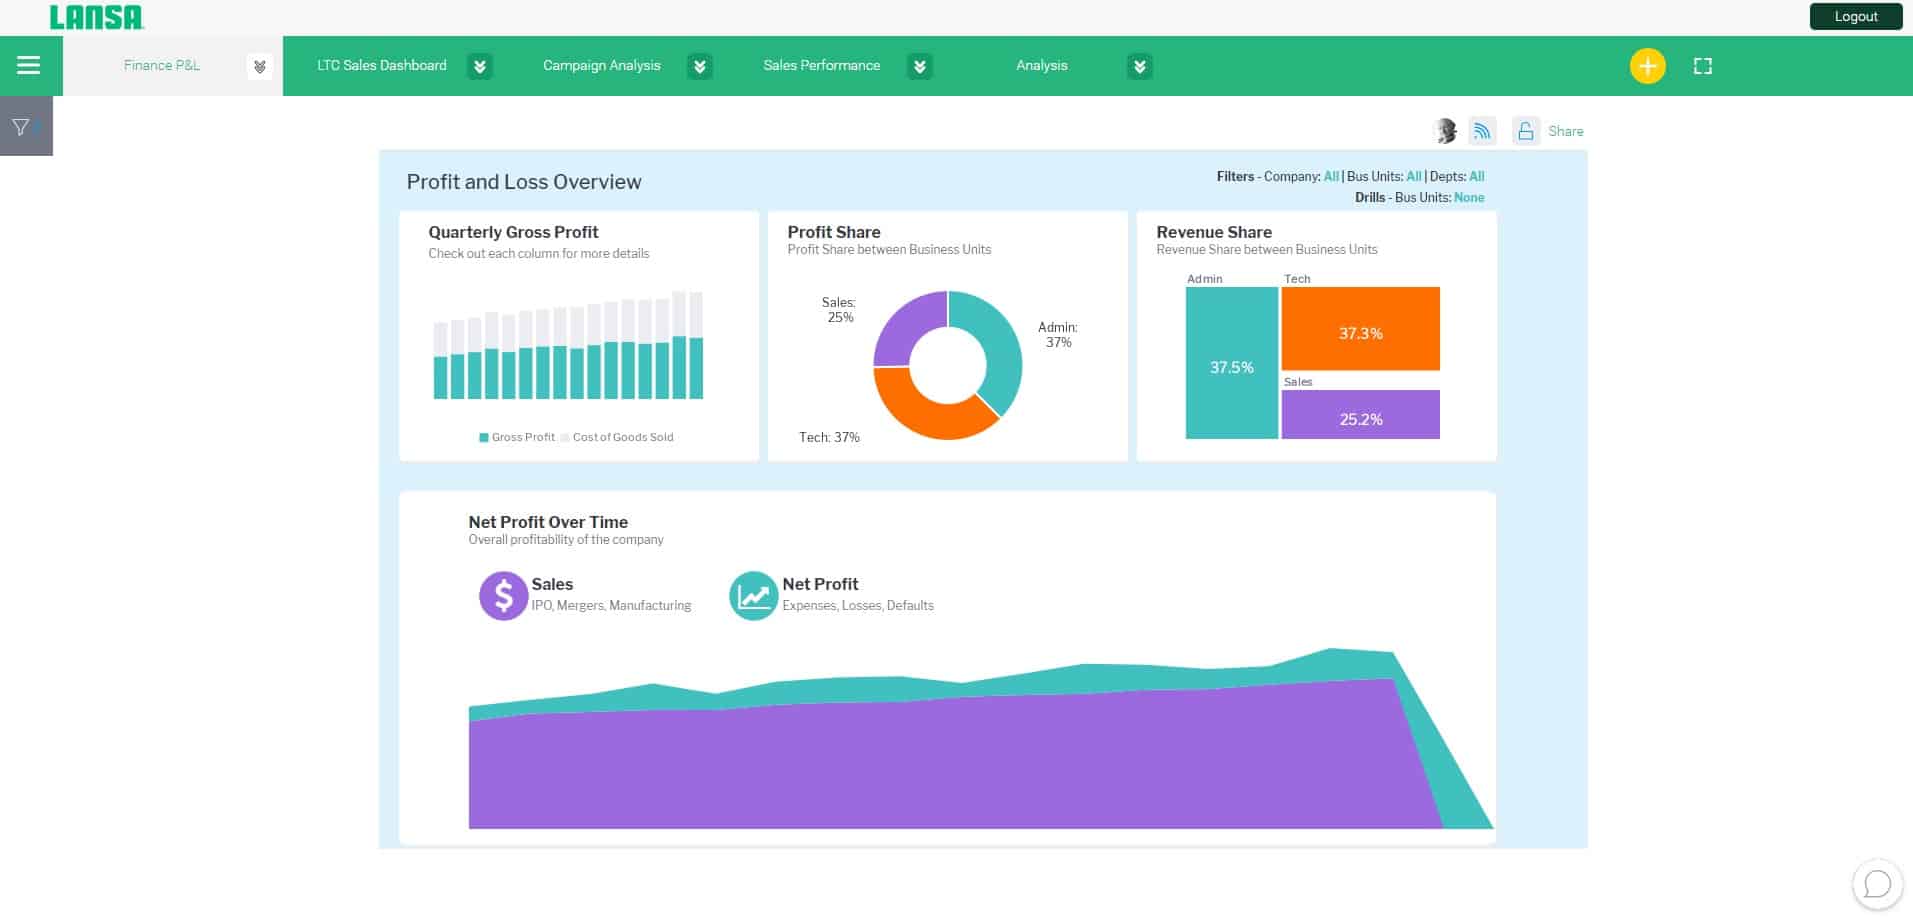Open the LTC Sales Dashboard dropdown
The image size is (1913, 917).
(480, 66)
